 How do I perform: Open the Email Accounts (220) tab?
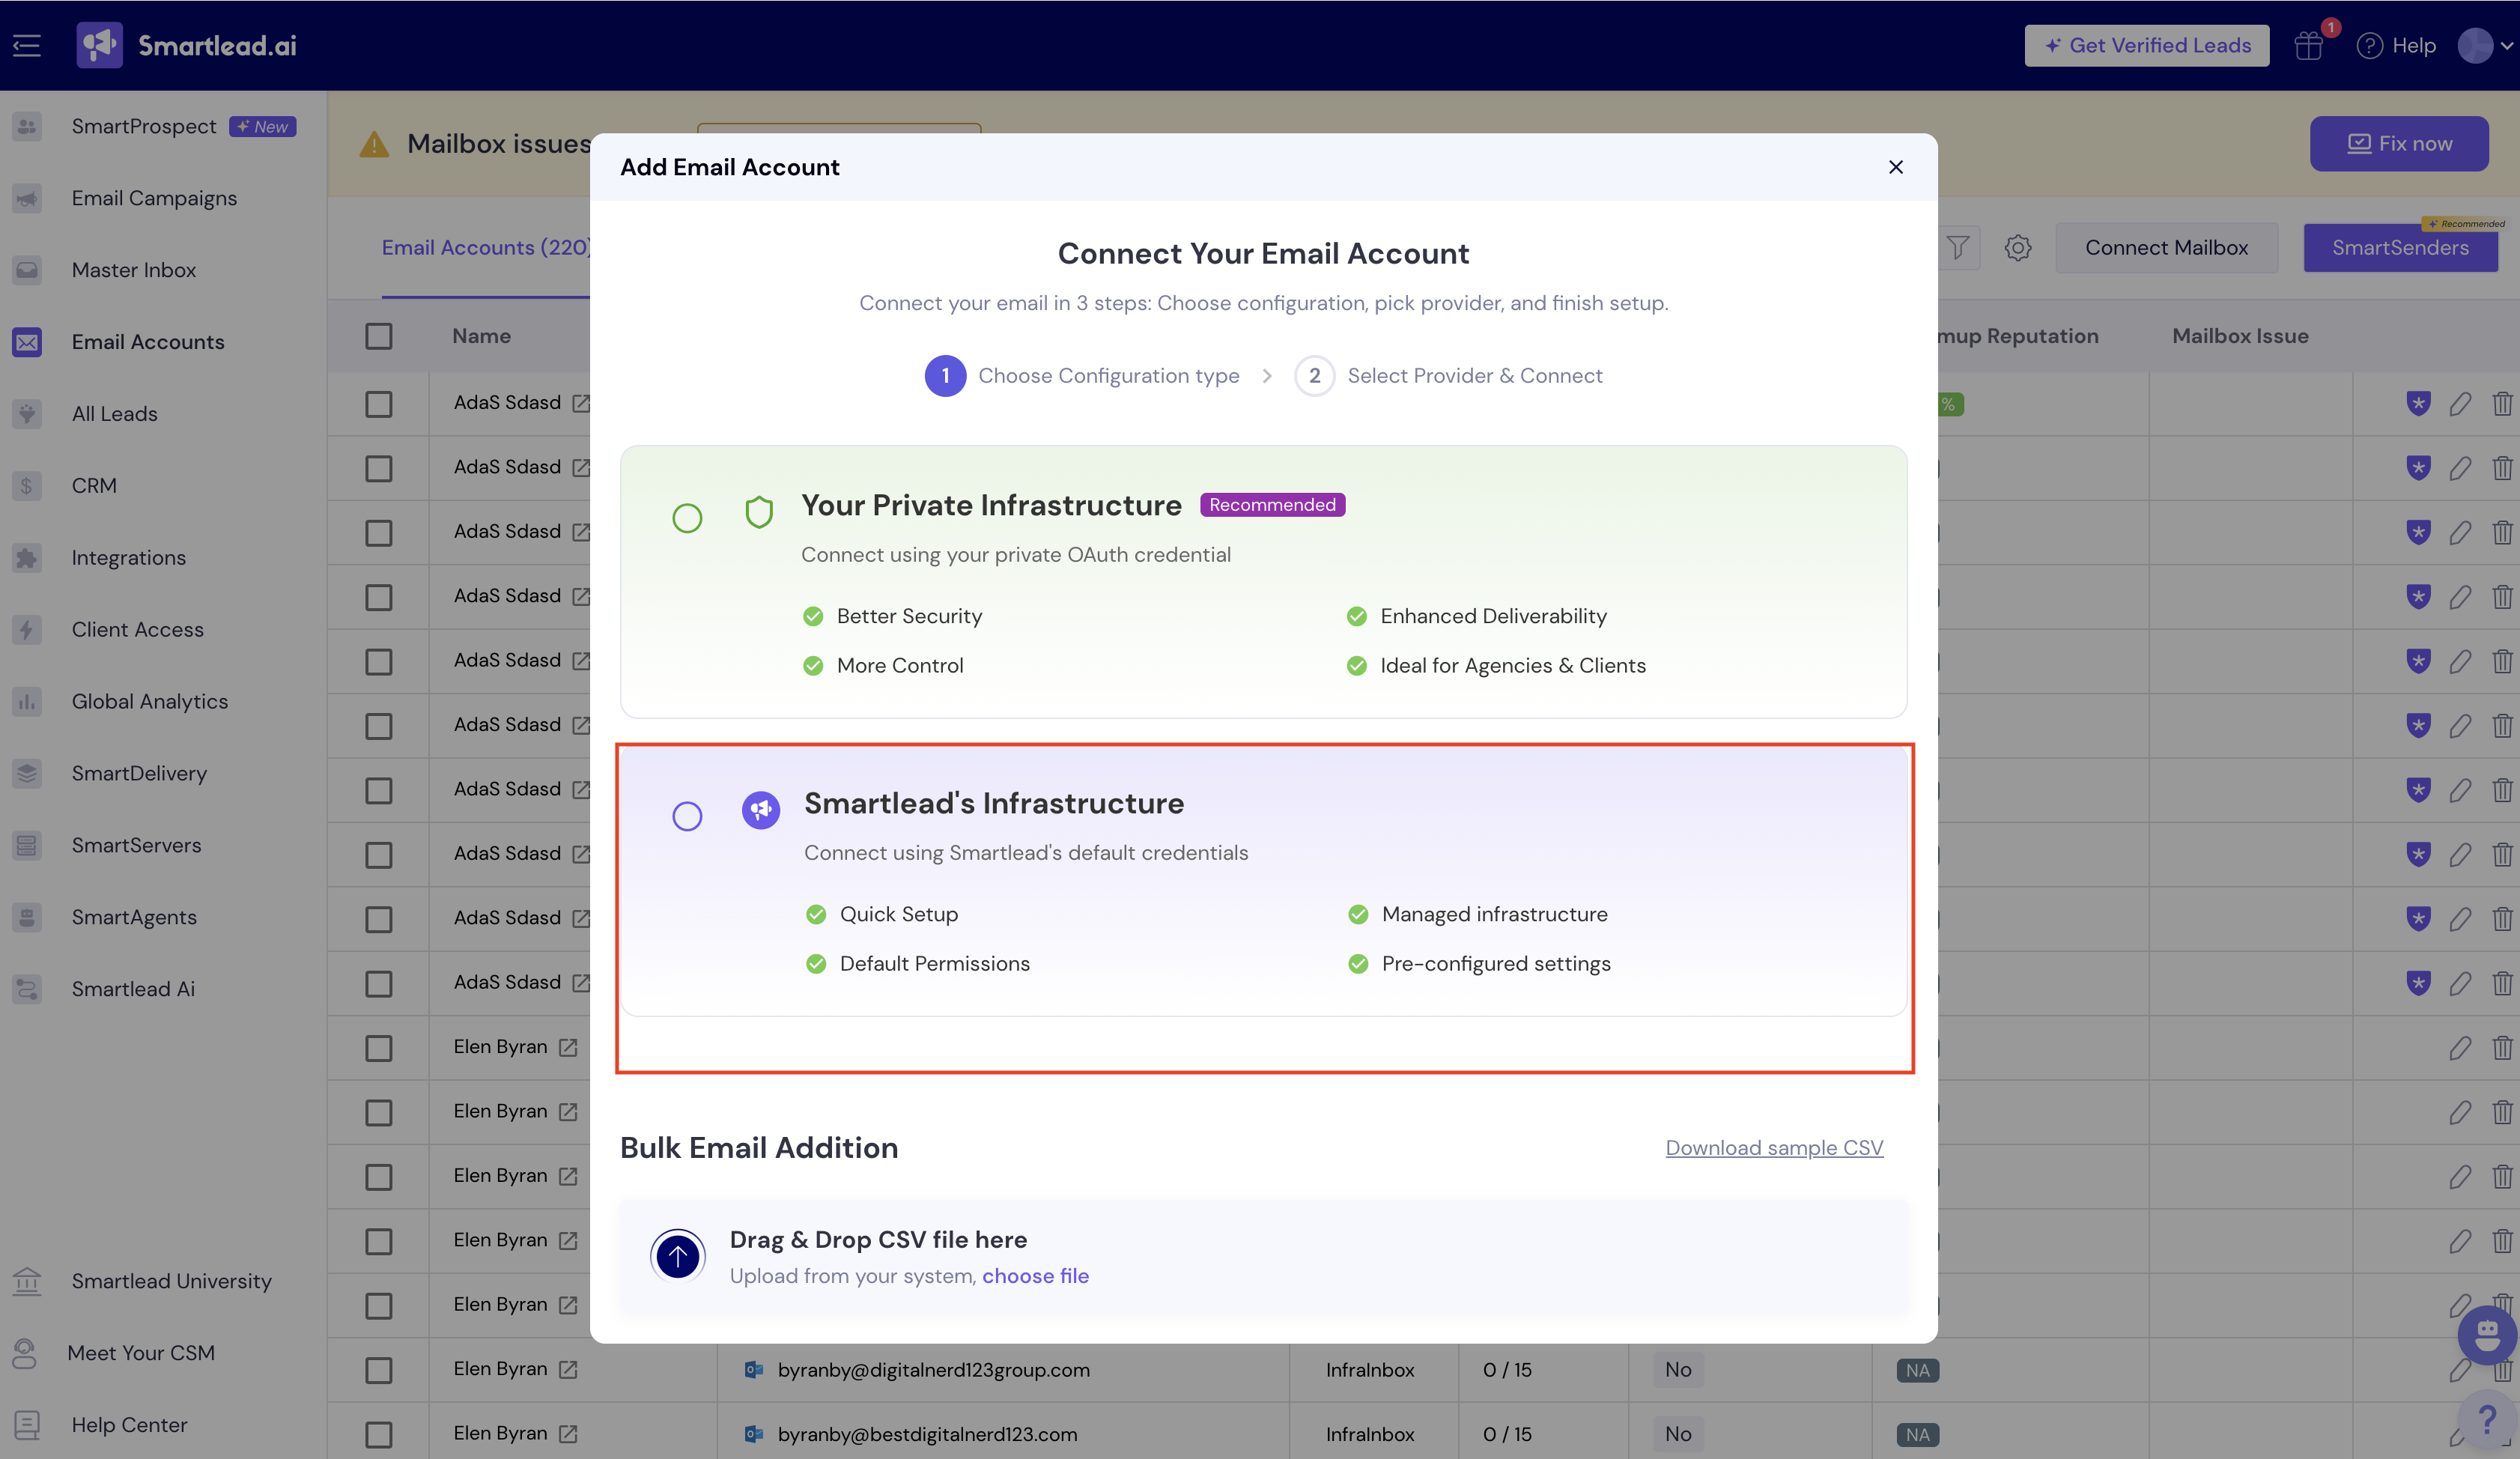pyautogui.click(x=486, y=247)
